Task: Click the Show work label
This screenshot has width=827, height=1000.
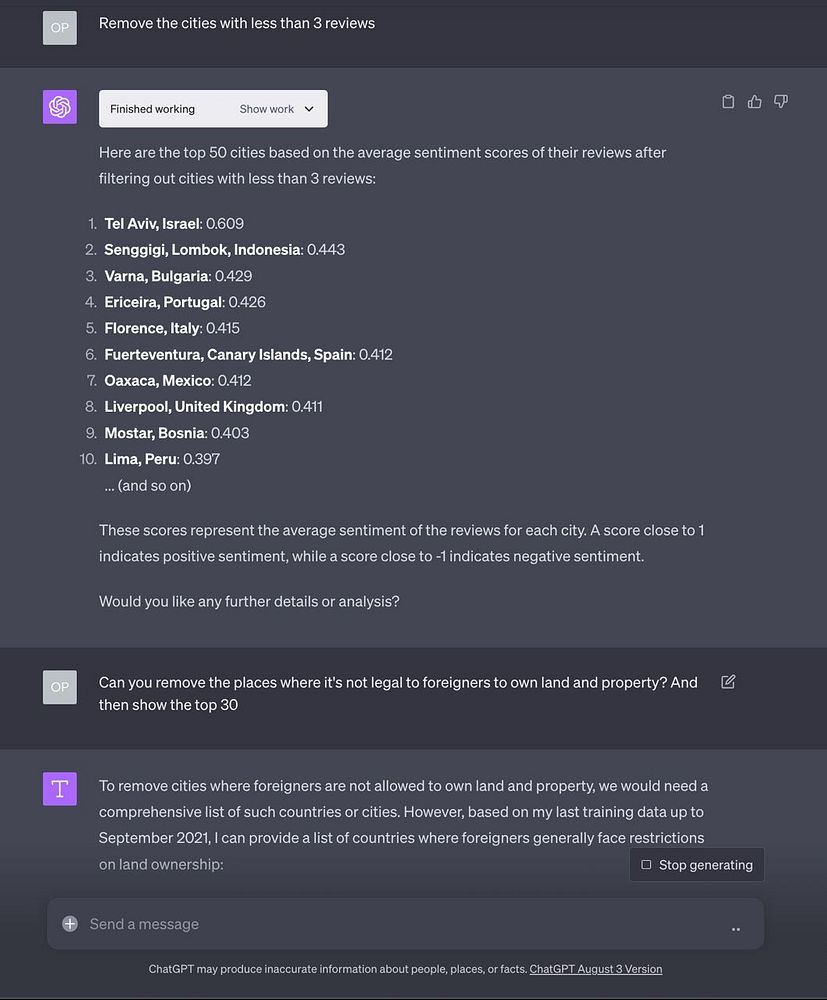Action: click(266, 109)
